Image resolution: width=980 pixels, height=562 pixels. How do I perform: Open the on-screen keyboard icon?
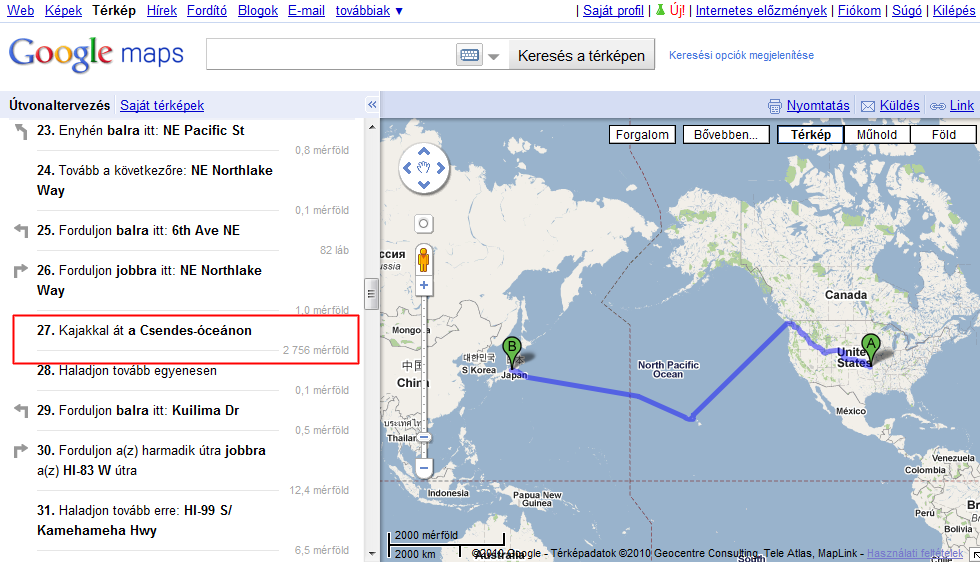[x=469, y=55]
